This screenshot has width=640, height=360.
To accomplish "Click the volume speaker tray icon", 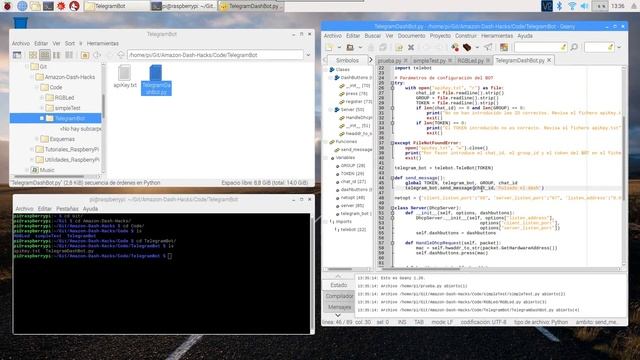I will point(584,6).
